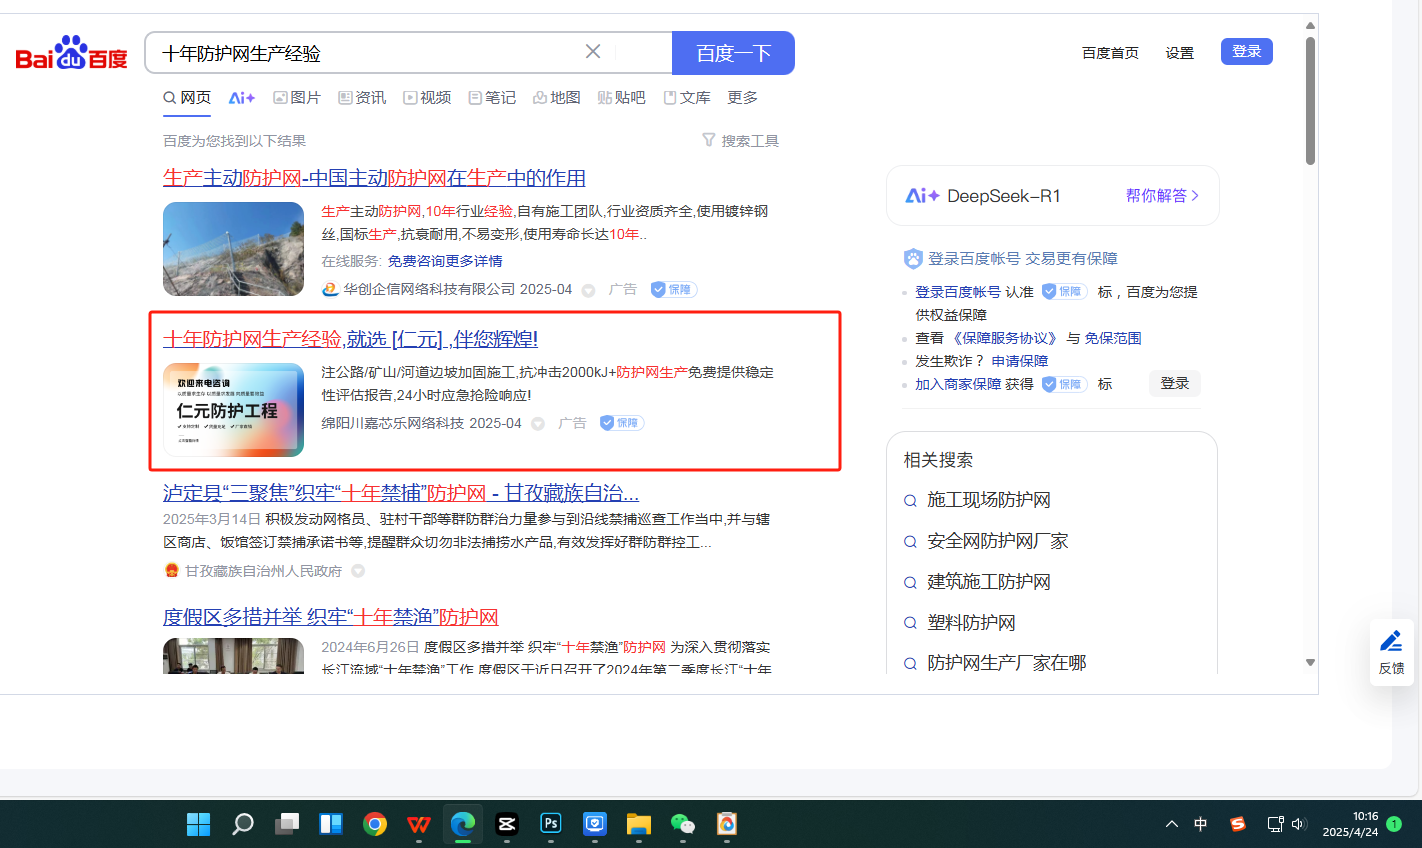
Task: Expand the search tools (搜索工具) filter
Action: pyautogui.click(x=740, y=141)
